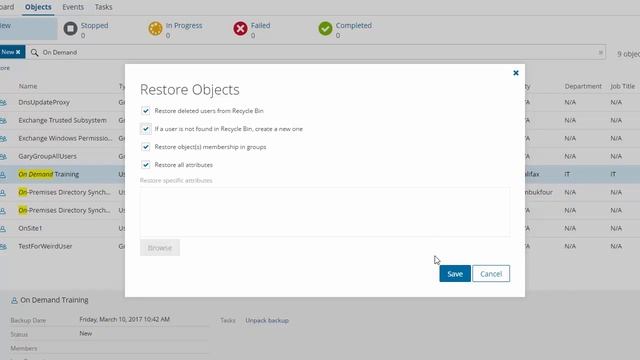
Task: Select the Failed status icon
Action: click(x=240, y=29)
